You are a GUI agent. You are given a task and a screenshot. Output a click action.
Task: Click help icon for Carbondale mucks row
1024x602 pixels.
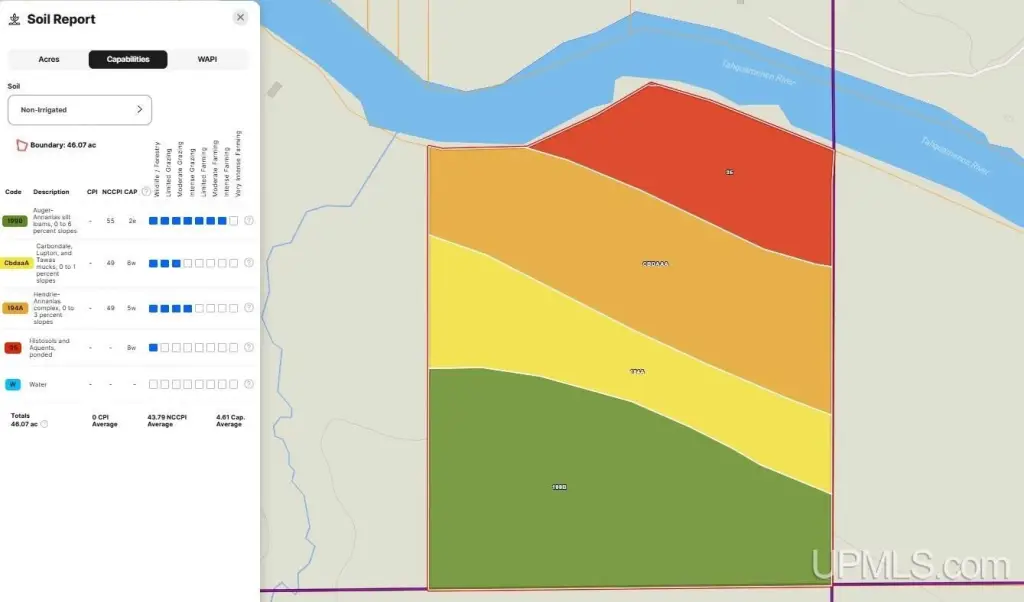tap(249, 263)
